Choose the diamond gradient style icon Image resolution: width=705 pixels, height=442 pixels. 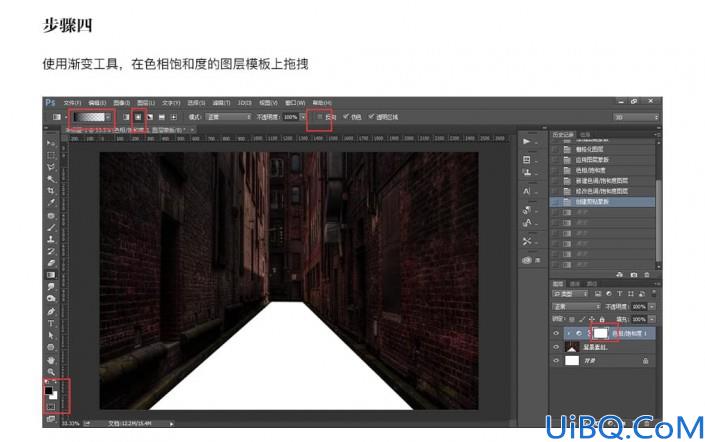(174, 117)
